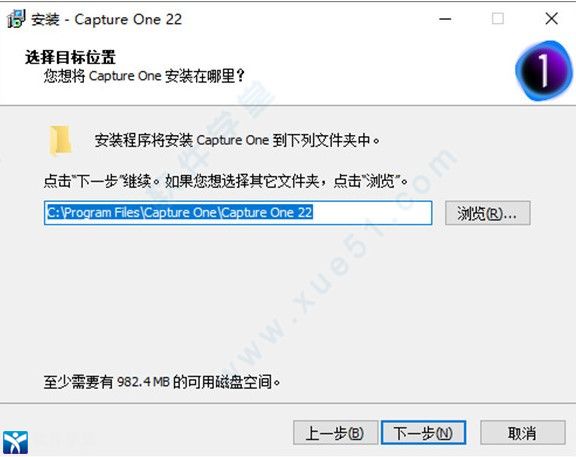
Task: Click the instruction line starting with 点击"下一步"继续
Action: pyautogui.click(x=226, y=181)
